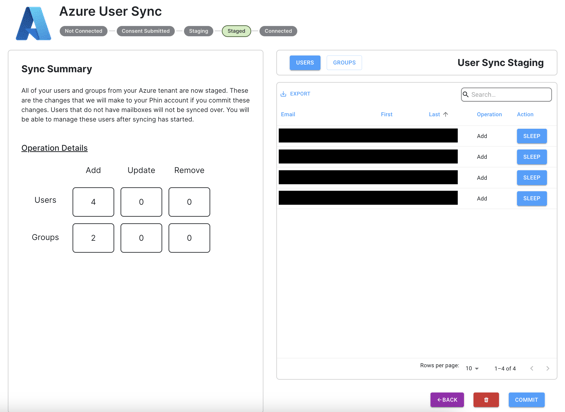Click Sleep button in fourth user row

click(x=531, y=199)
